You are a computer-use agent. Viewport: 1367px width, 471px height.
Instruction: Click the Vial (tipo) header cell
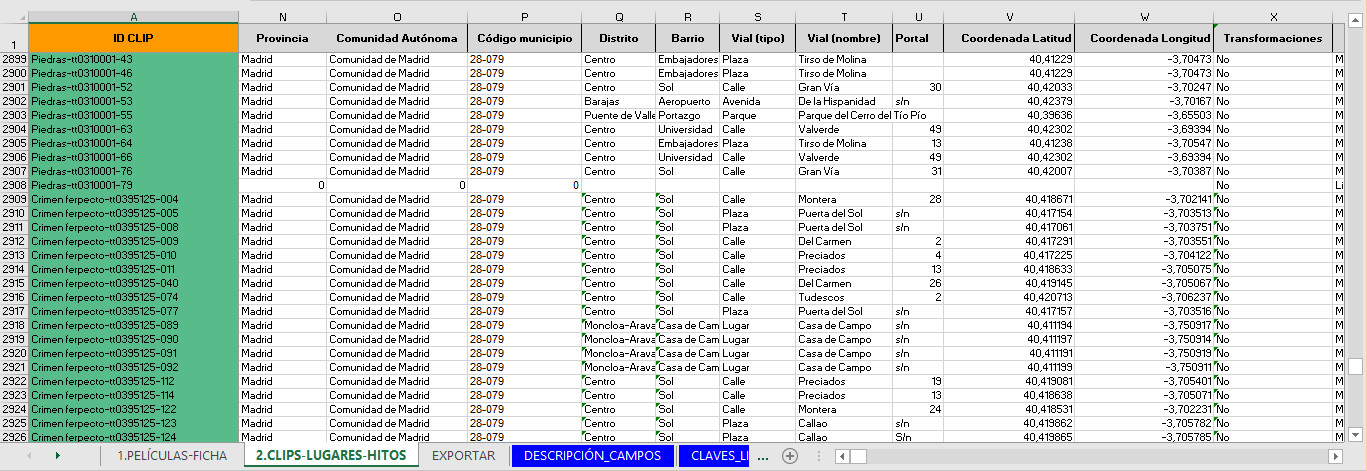click(758, 38)
